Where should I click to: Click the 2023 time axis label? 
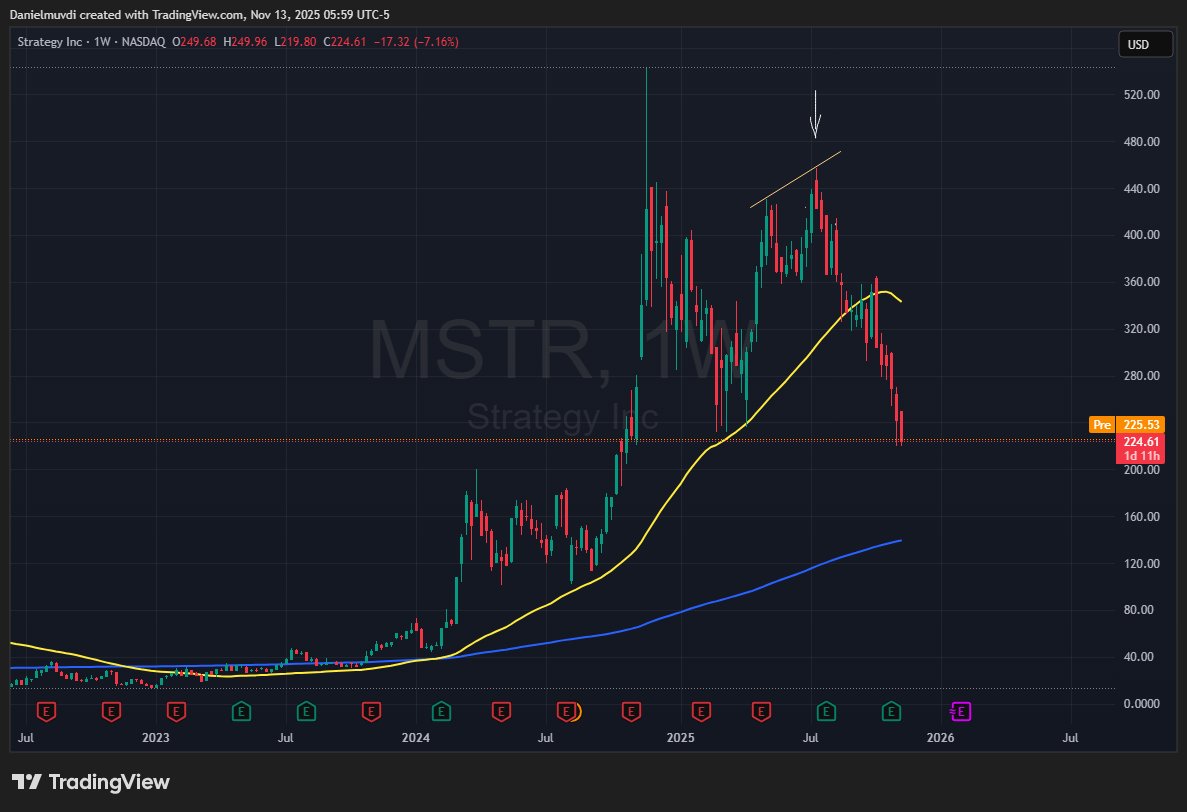coord(156,738)
